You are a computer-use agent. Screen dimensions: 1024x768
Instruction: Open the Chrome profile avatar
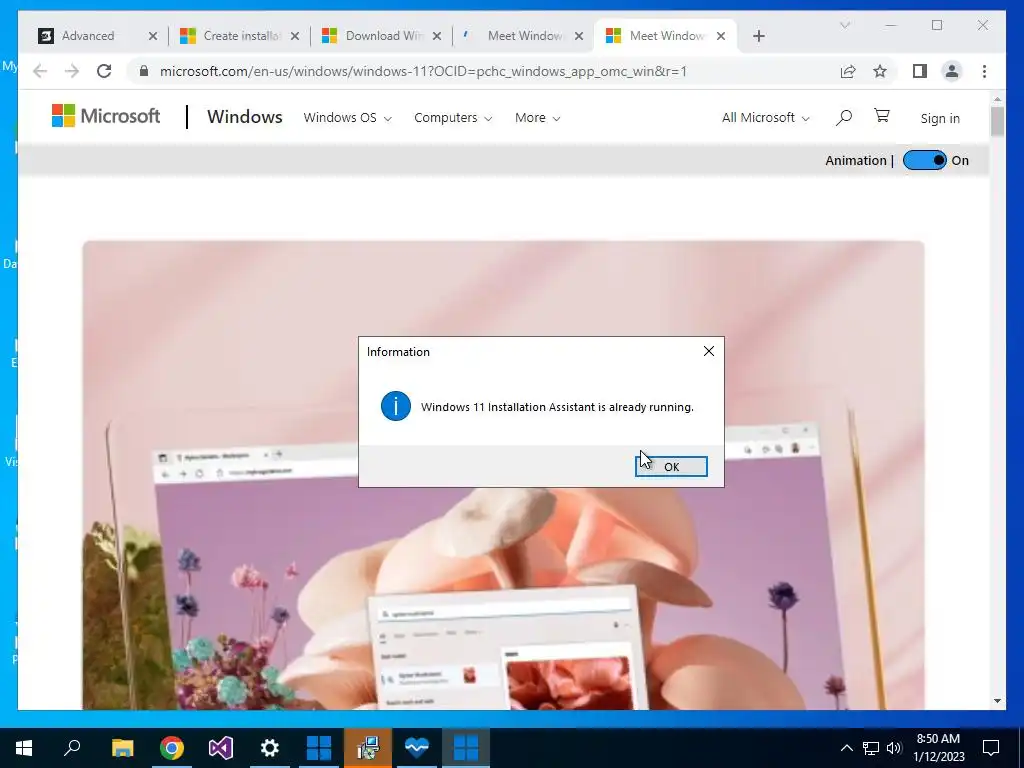tap(952, 71)
